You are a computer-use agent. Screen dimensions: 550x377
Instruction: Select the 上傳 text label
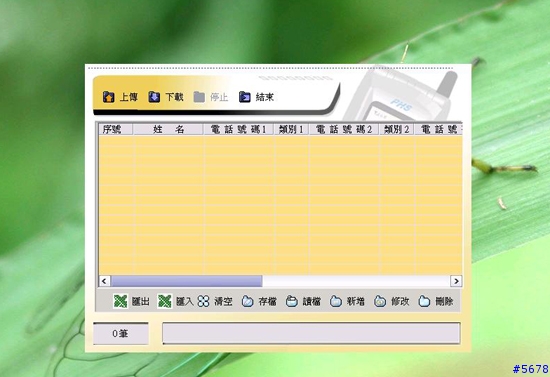129,97
